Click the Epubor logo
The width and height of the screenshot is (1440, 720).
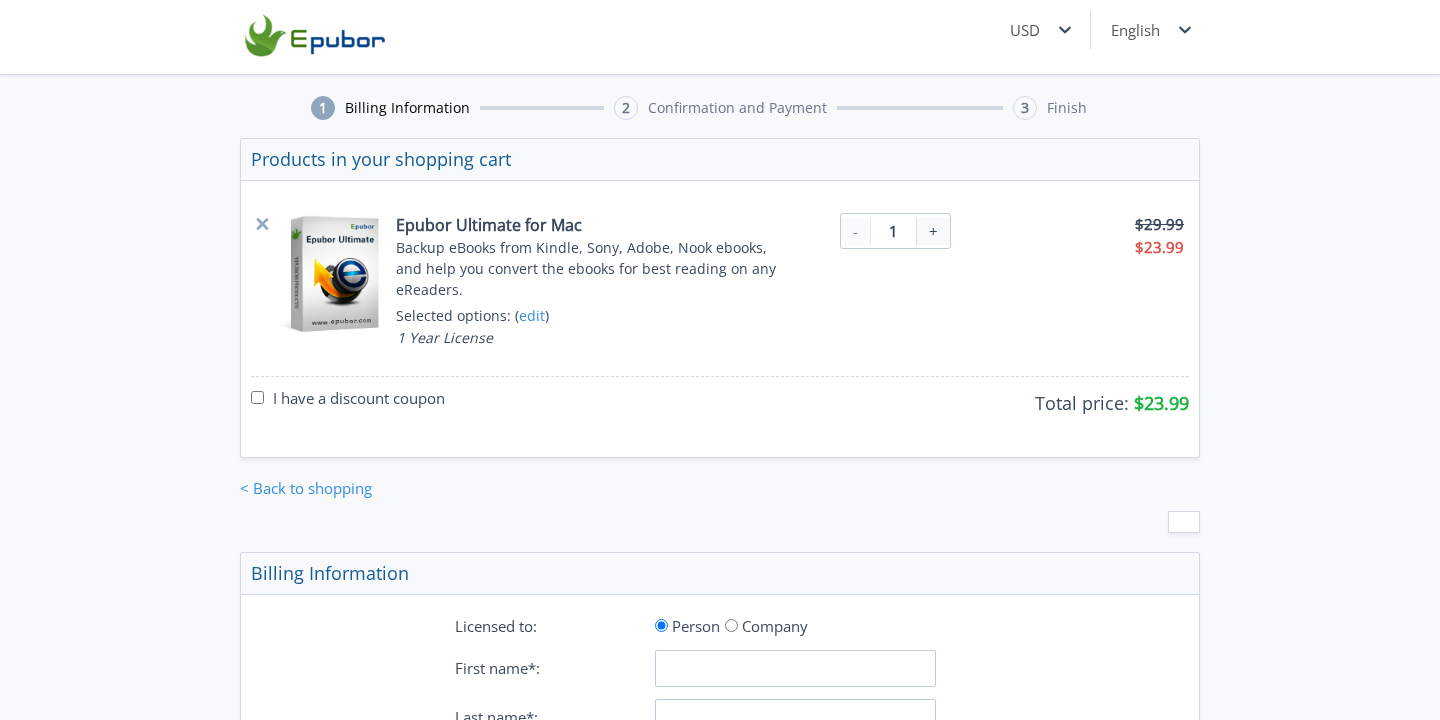315,36
